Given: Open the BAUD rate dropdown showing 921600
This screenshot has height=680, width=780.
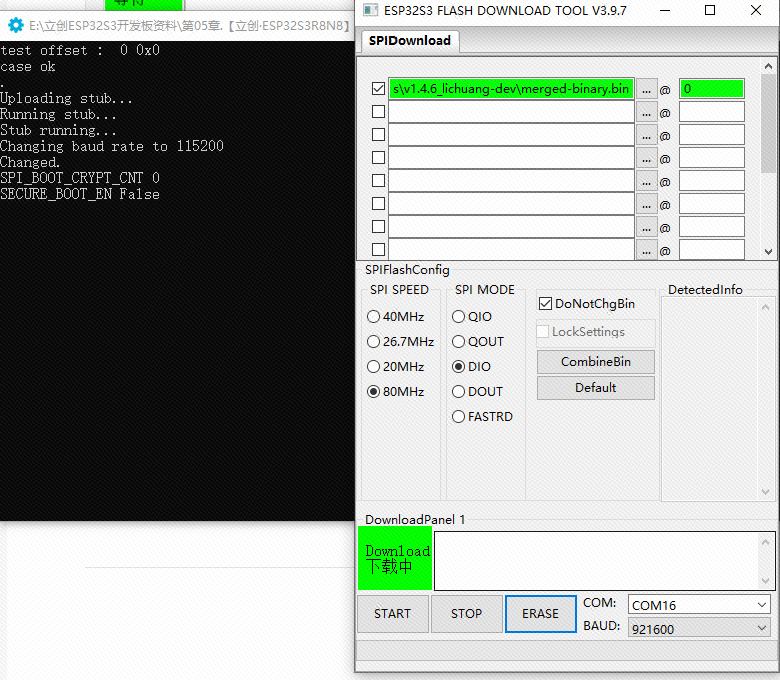Looking at the screenshot, I should (699, 629).
